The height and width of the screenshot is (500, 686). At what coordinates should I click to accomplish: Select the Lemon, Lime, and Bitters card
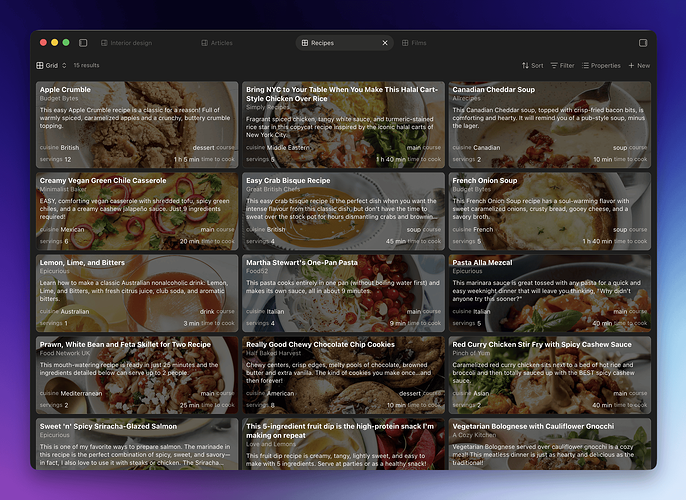tap(136, 291)
